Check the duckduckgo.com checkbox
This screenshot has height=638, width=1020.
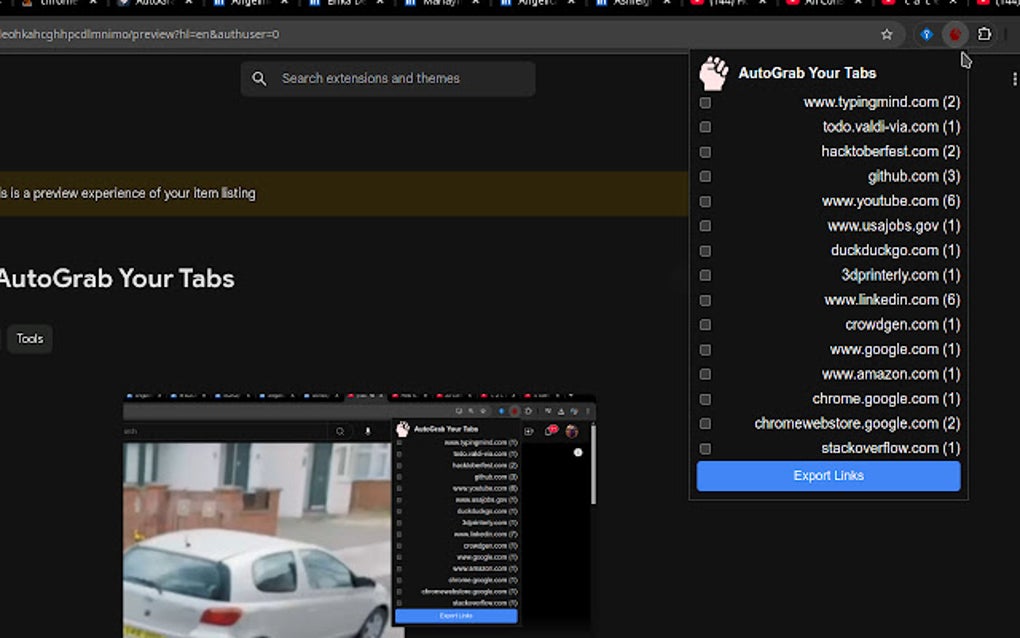coord(705,250)
